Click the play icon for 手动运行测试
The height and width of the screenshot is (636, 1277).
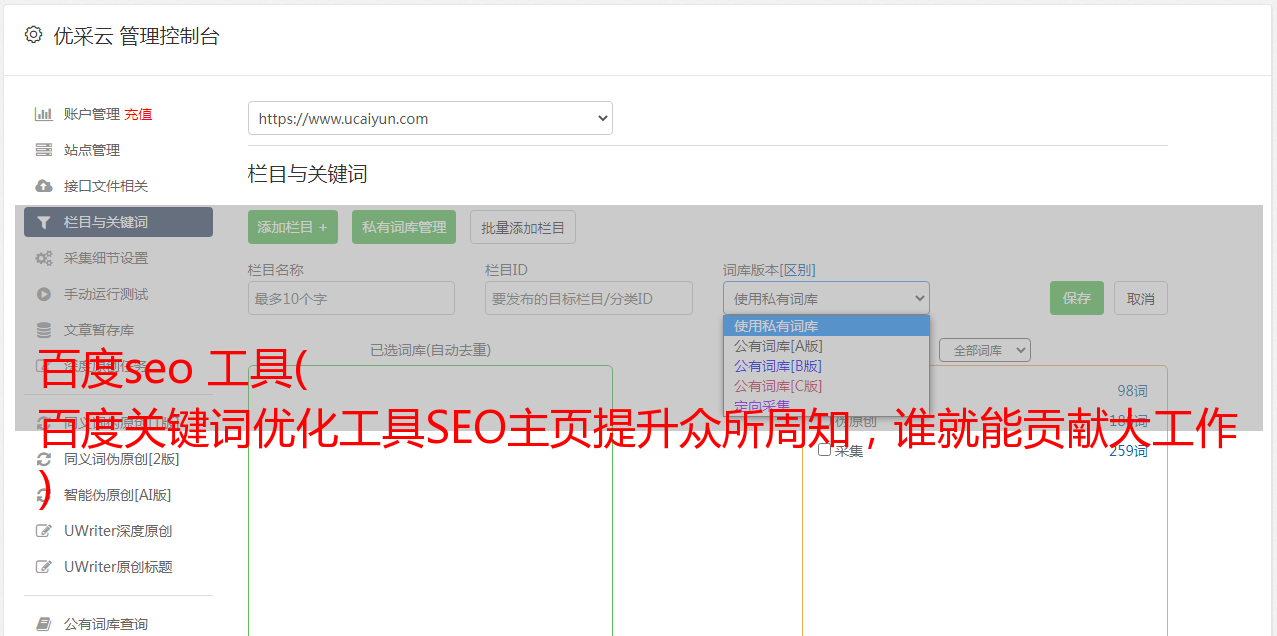(44, 294)
